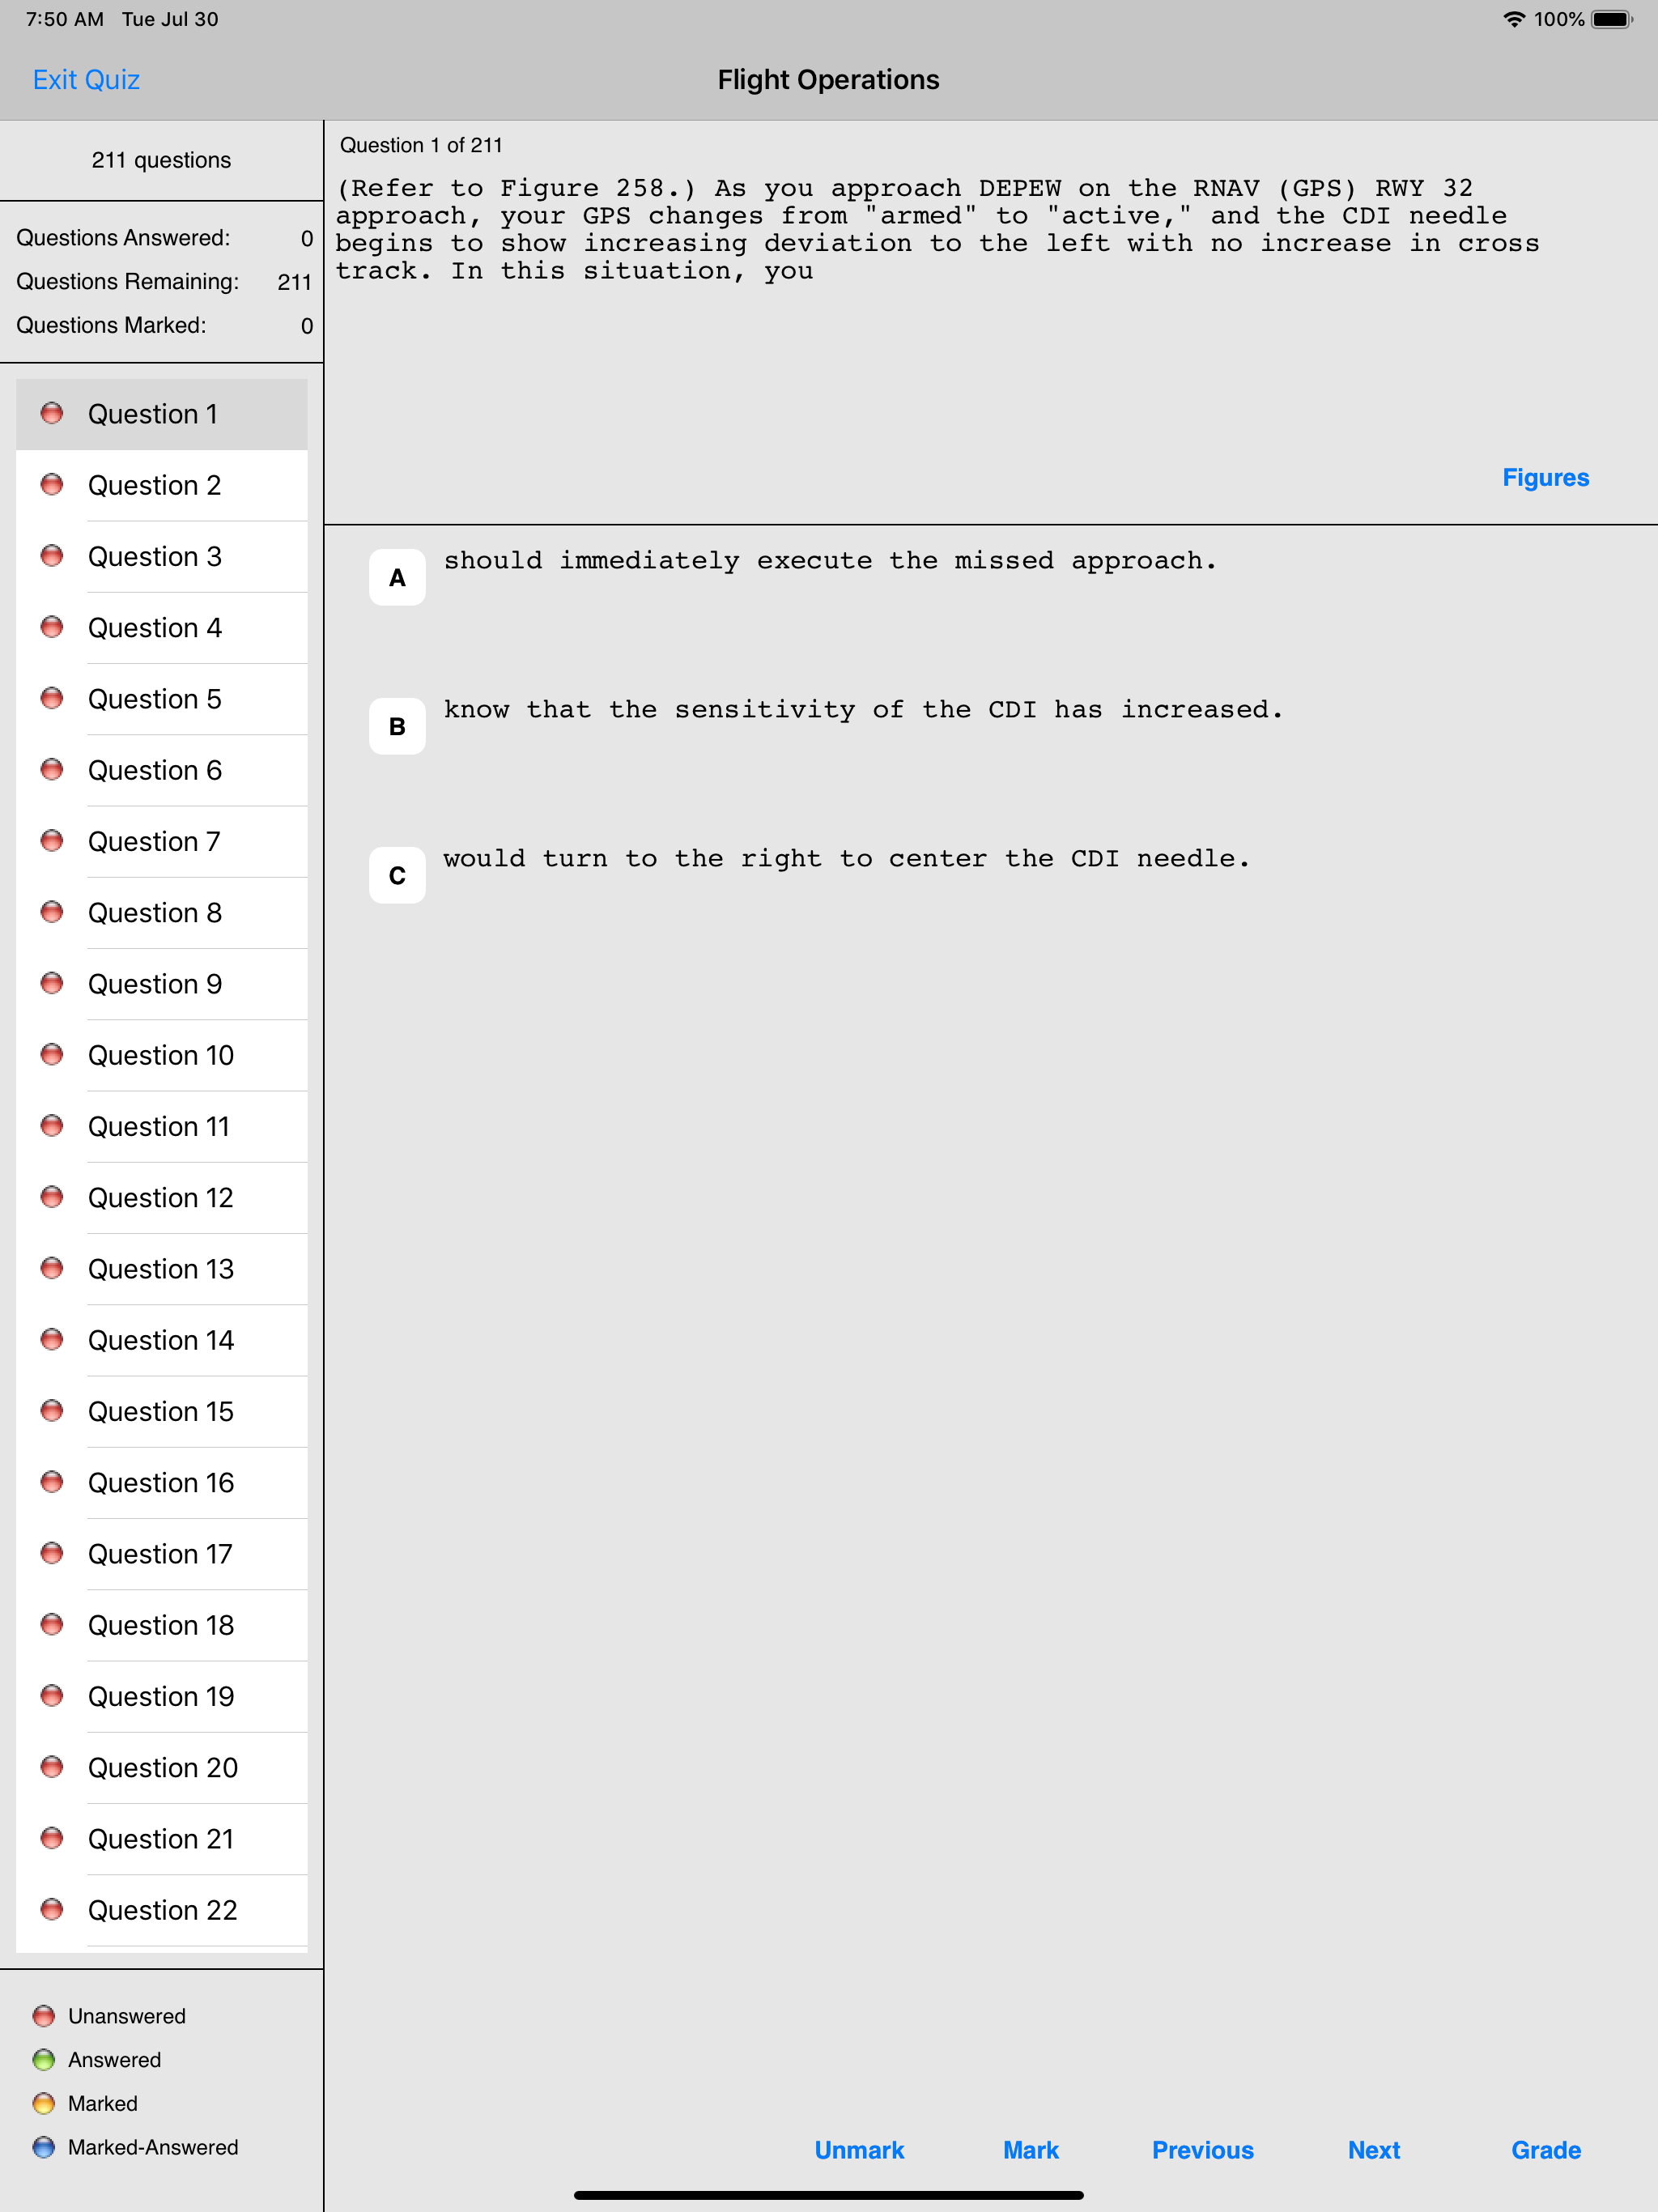
Task: Click the Wi-Fi status icon
Action: [1514, 19]
